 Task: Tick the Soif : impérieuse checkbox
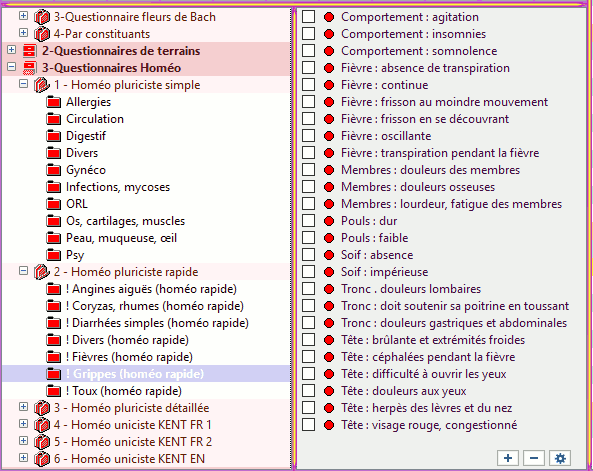coord(308,272)
